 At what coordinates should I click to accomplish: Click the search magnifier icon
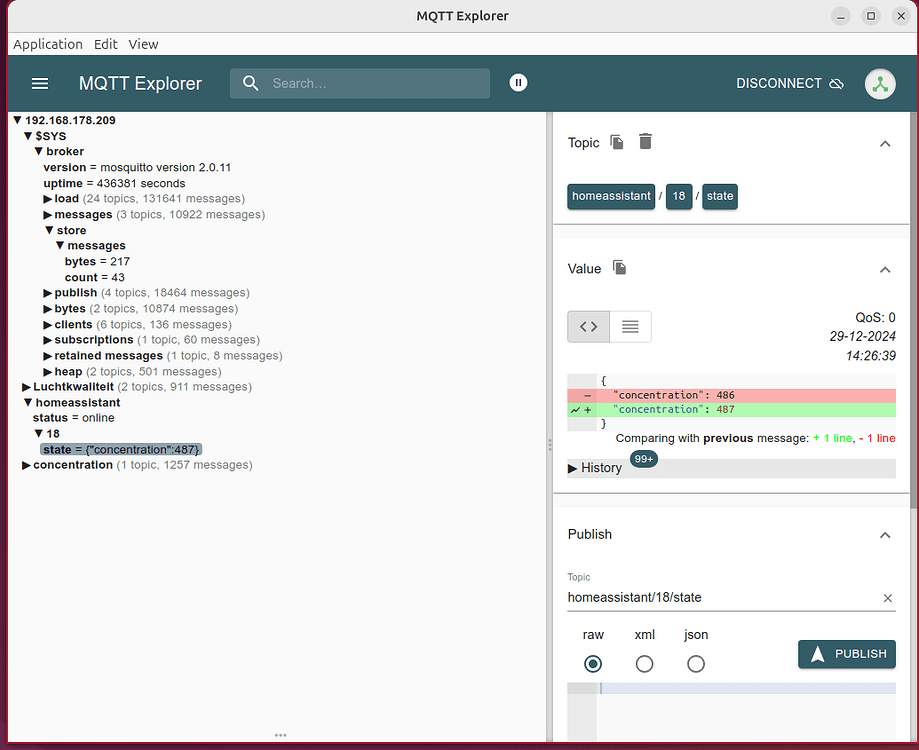click(251, 83)
